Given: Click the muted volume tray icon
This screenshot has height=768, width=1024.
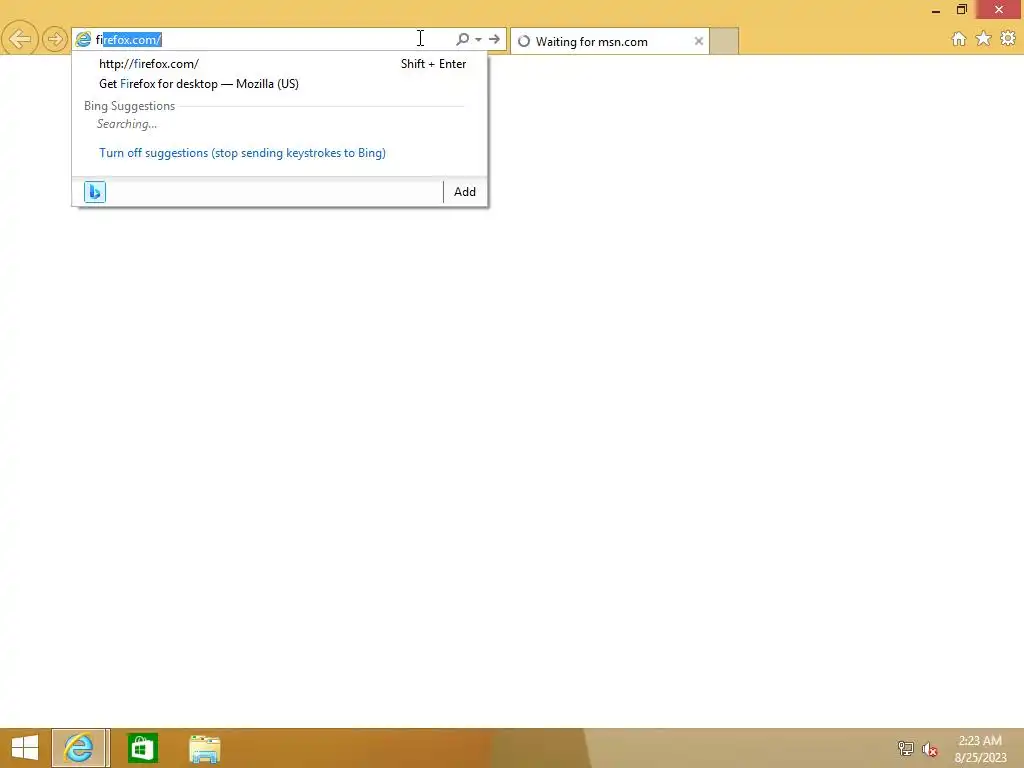Looking at the screenshot, I should pyautogui.click(x=929, y=749).
